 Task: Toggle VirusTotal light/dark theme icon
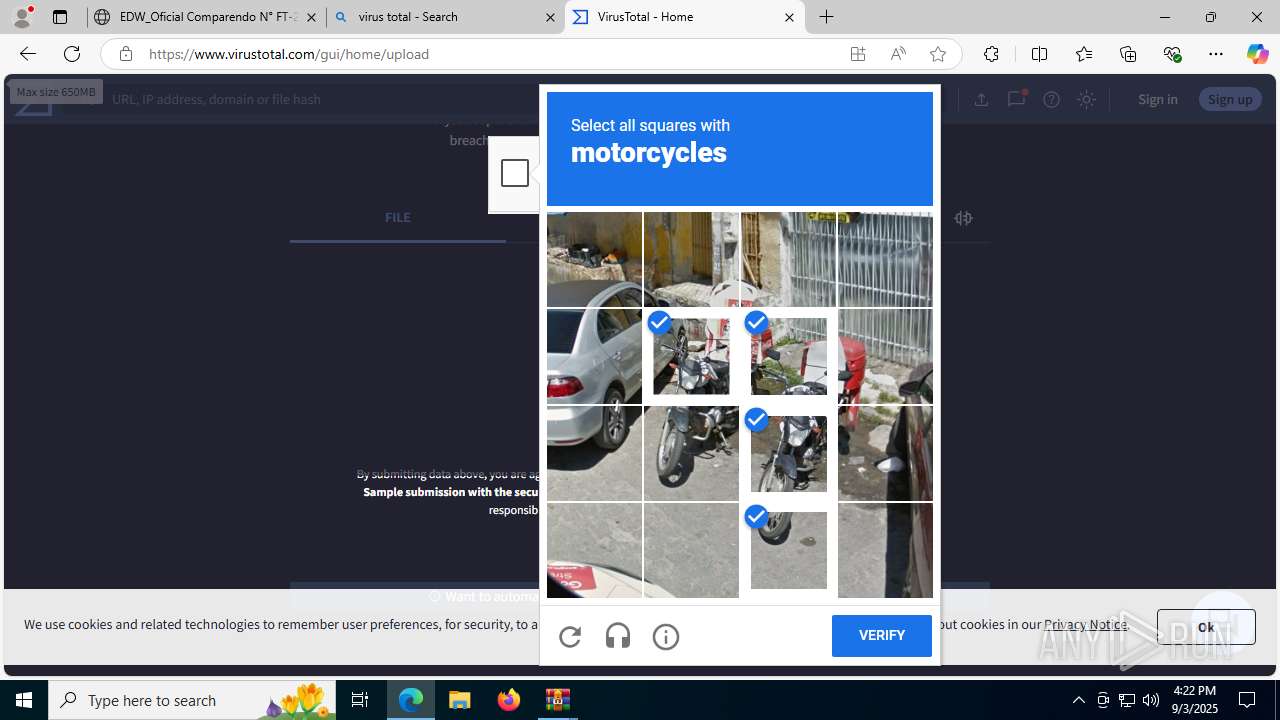[x=1086, y=99]
